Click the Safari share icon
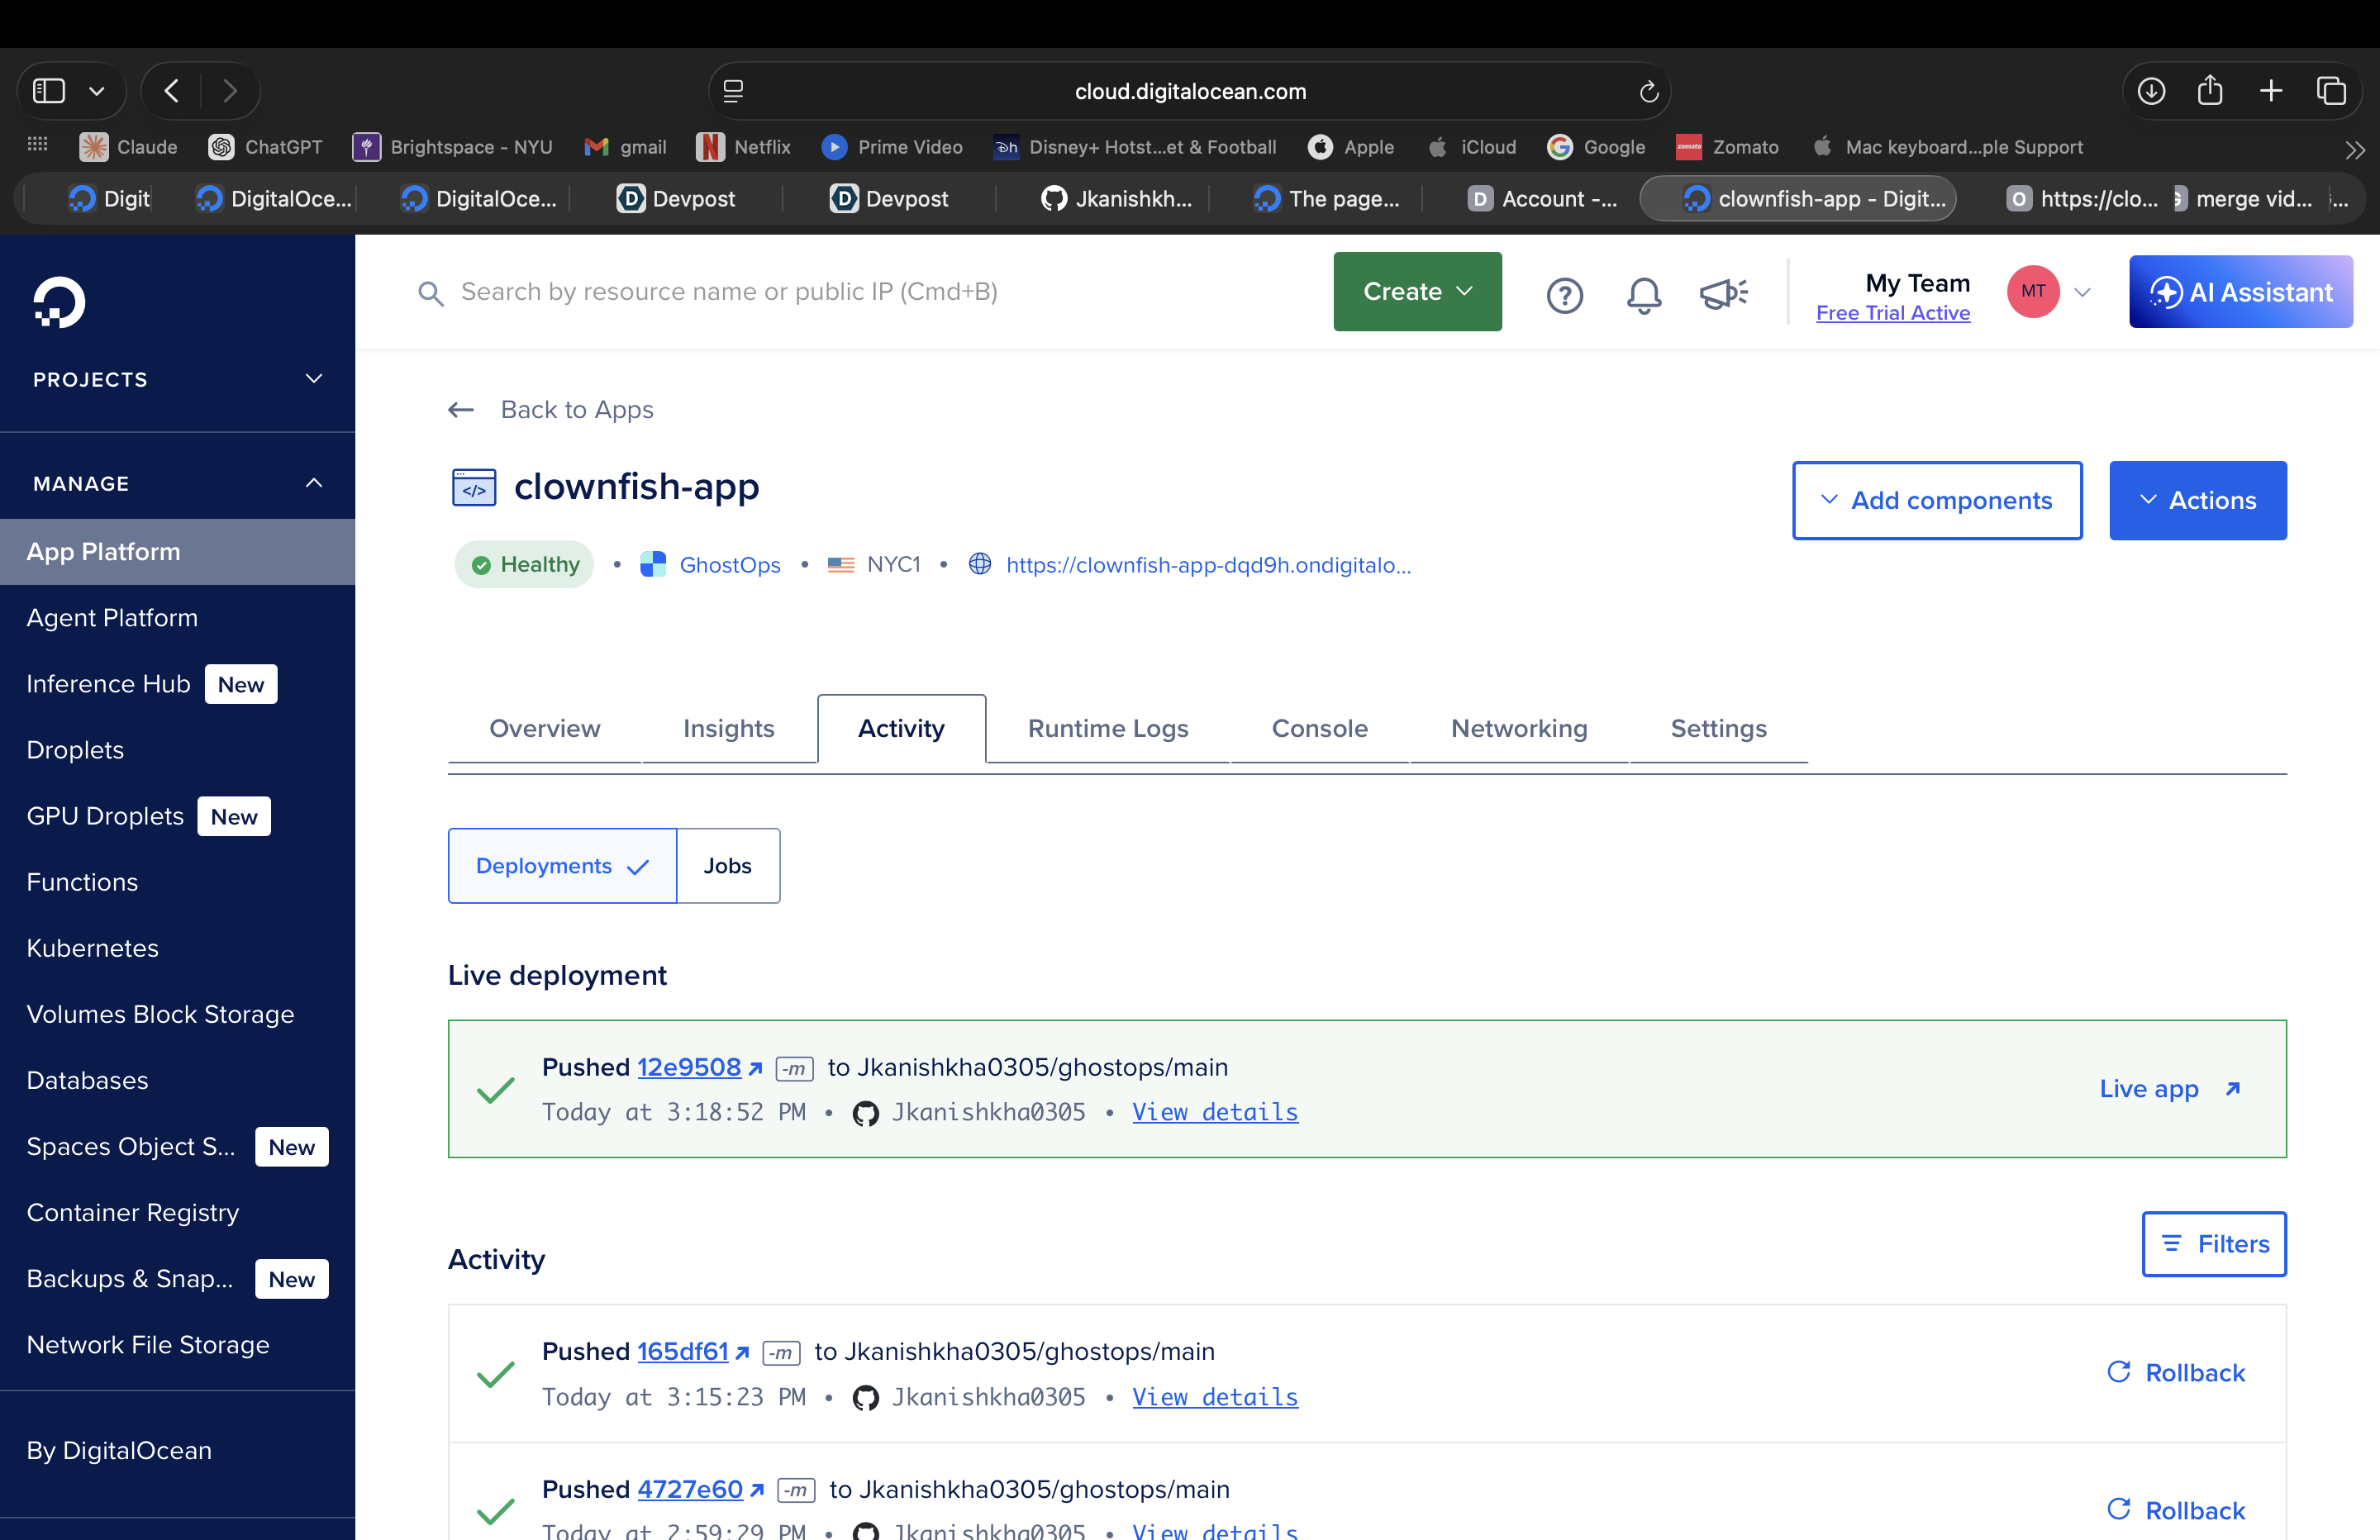 [x=2210, y=91]
